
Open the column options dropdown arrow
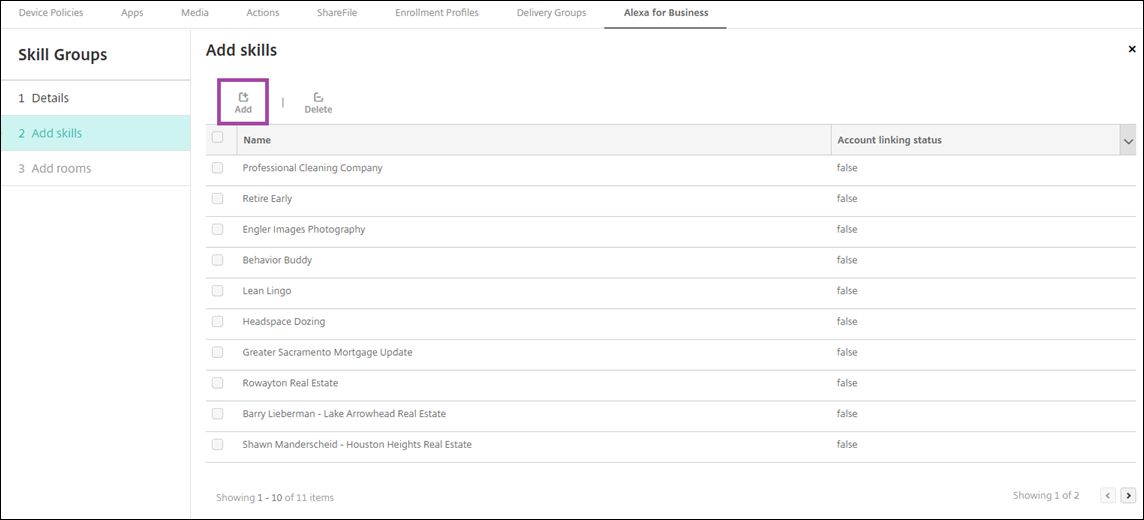tap(1128, 141)
